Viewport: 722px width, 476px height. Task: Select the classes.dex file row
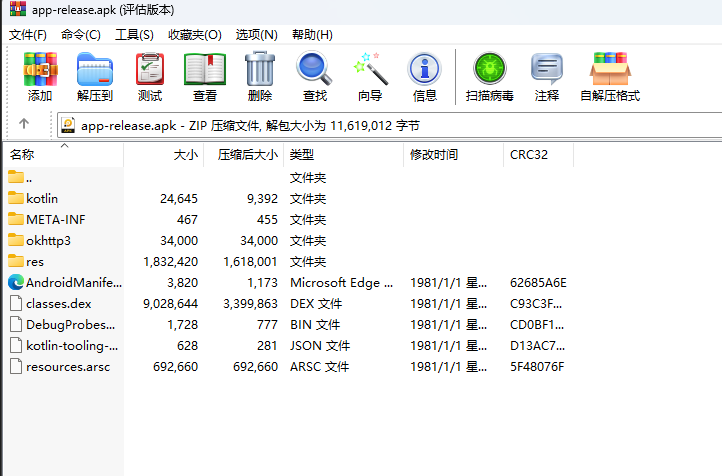pos(59,303)
